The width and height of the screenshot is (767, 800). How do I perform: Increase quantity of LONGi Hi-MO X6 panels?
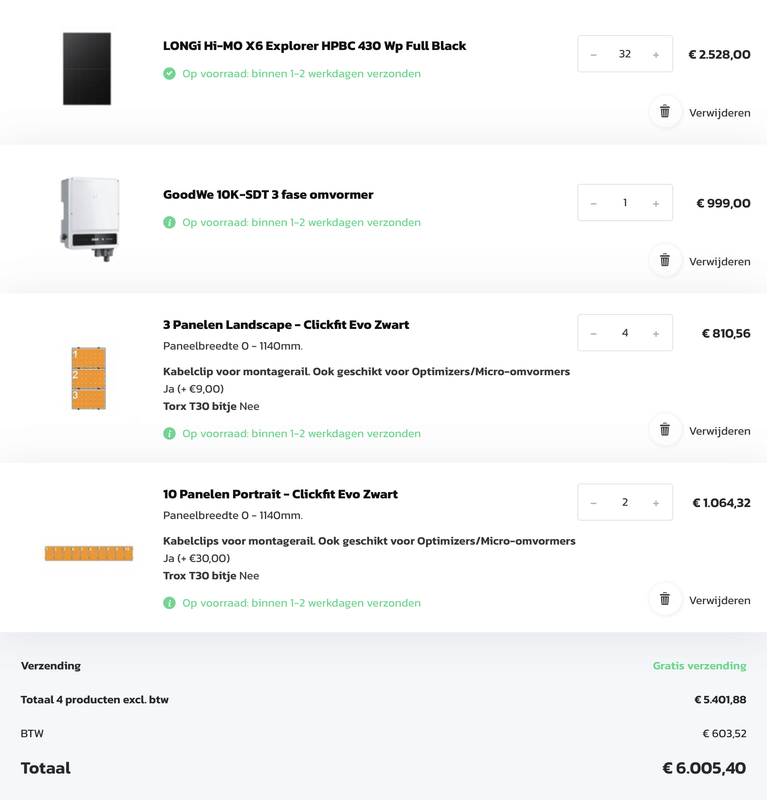coord(656,55)
